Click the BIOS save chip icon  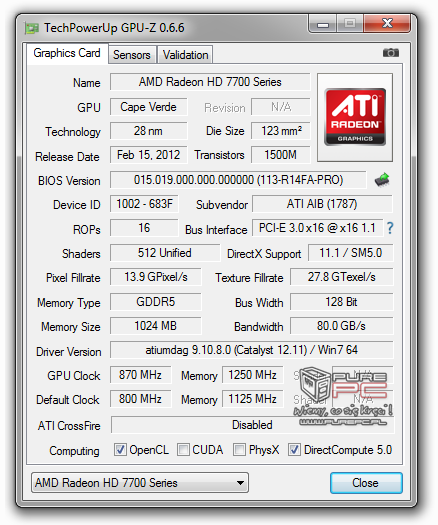tap(382, 180)
